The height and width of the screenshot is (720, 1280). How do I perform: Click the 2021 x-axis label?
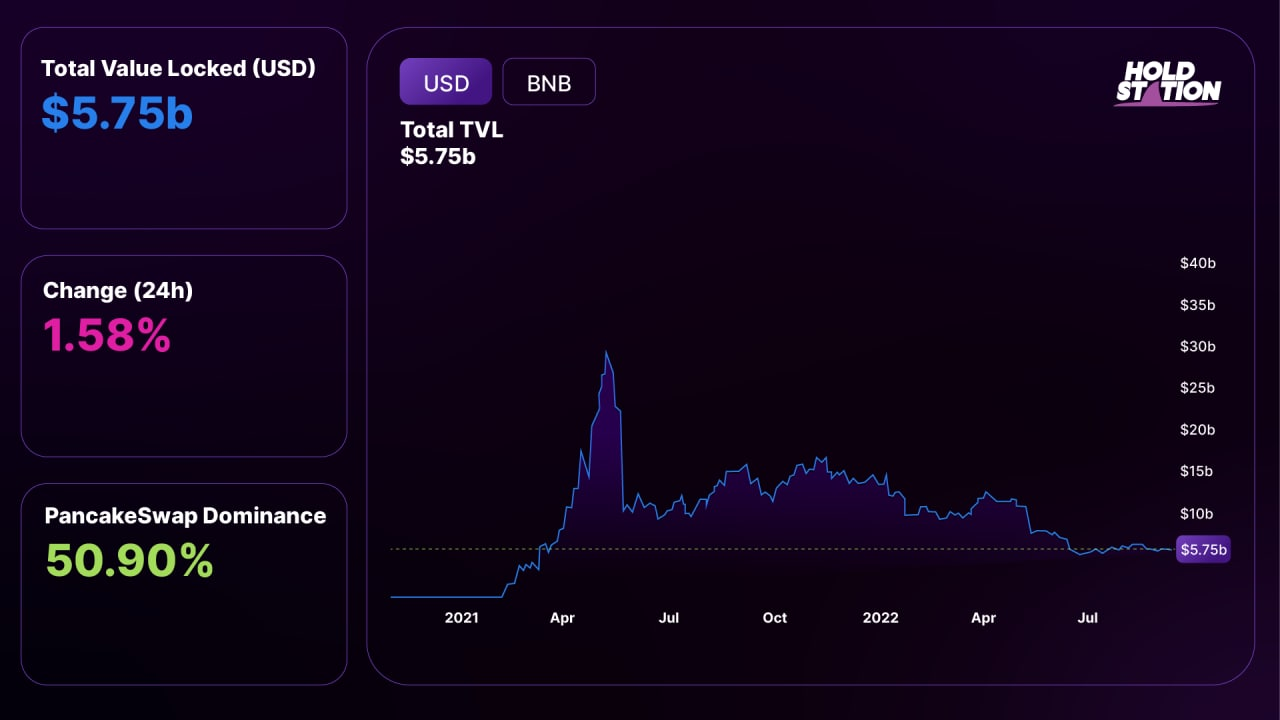[462, 618]
